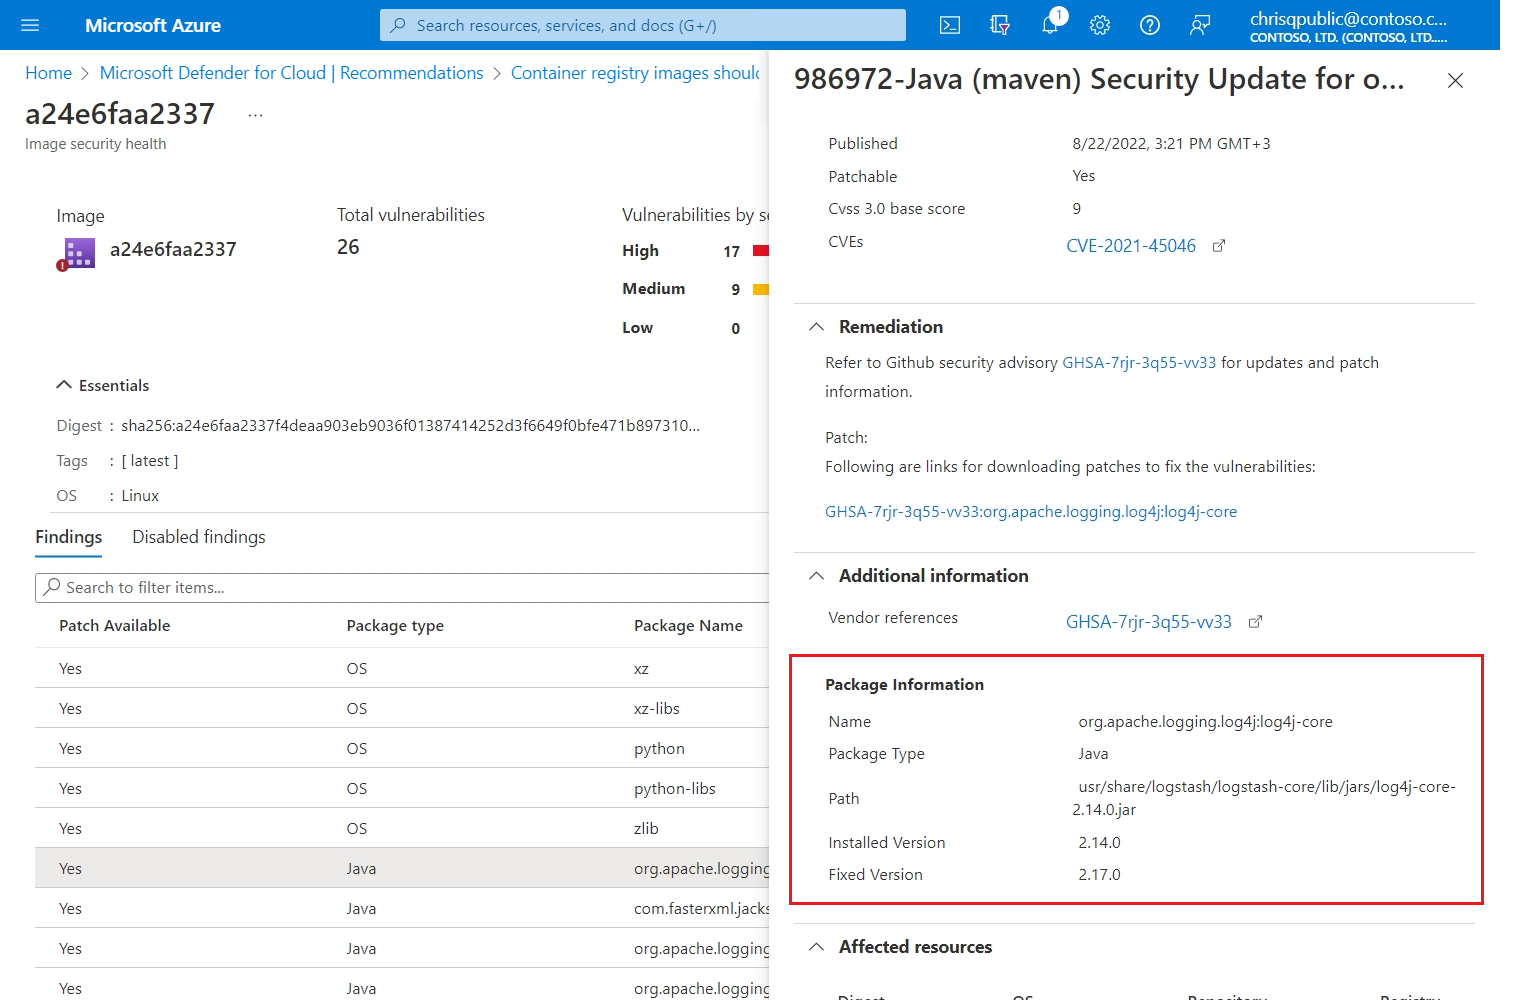Click the sha256 digest value

coord(410,426)
